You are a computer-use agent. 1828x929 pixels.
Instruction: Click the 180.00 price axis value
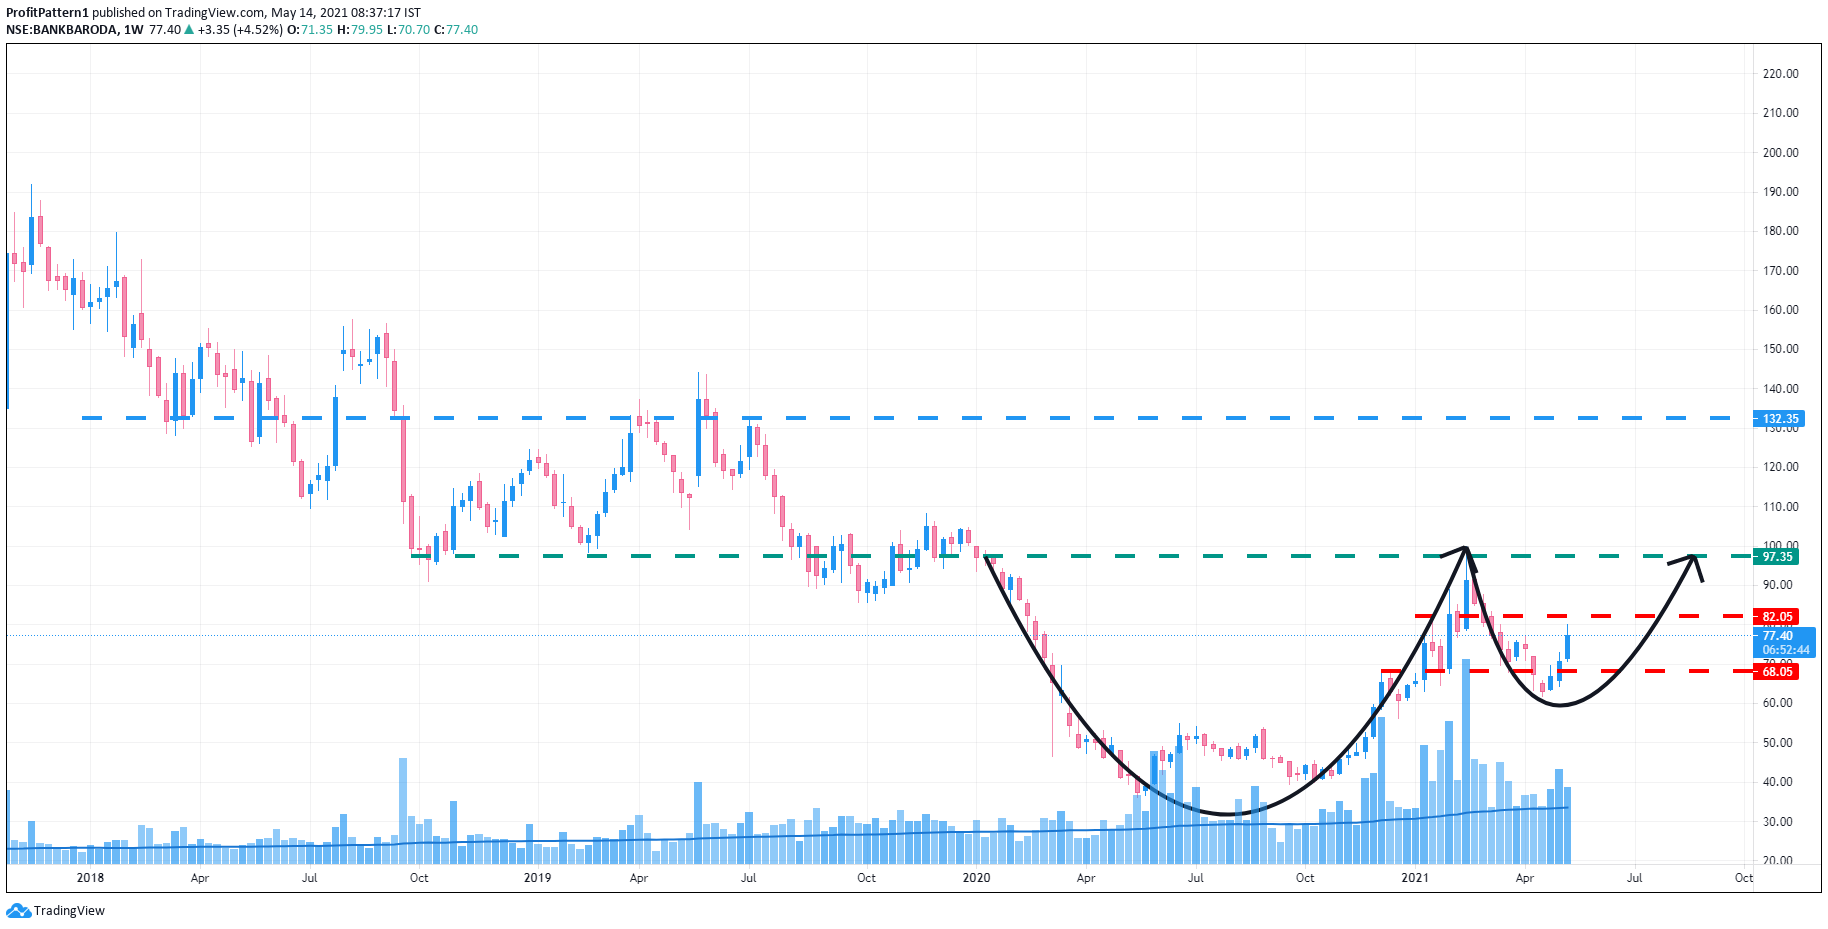[1780, 231]
